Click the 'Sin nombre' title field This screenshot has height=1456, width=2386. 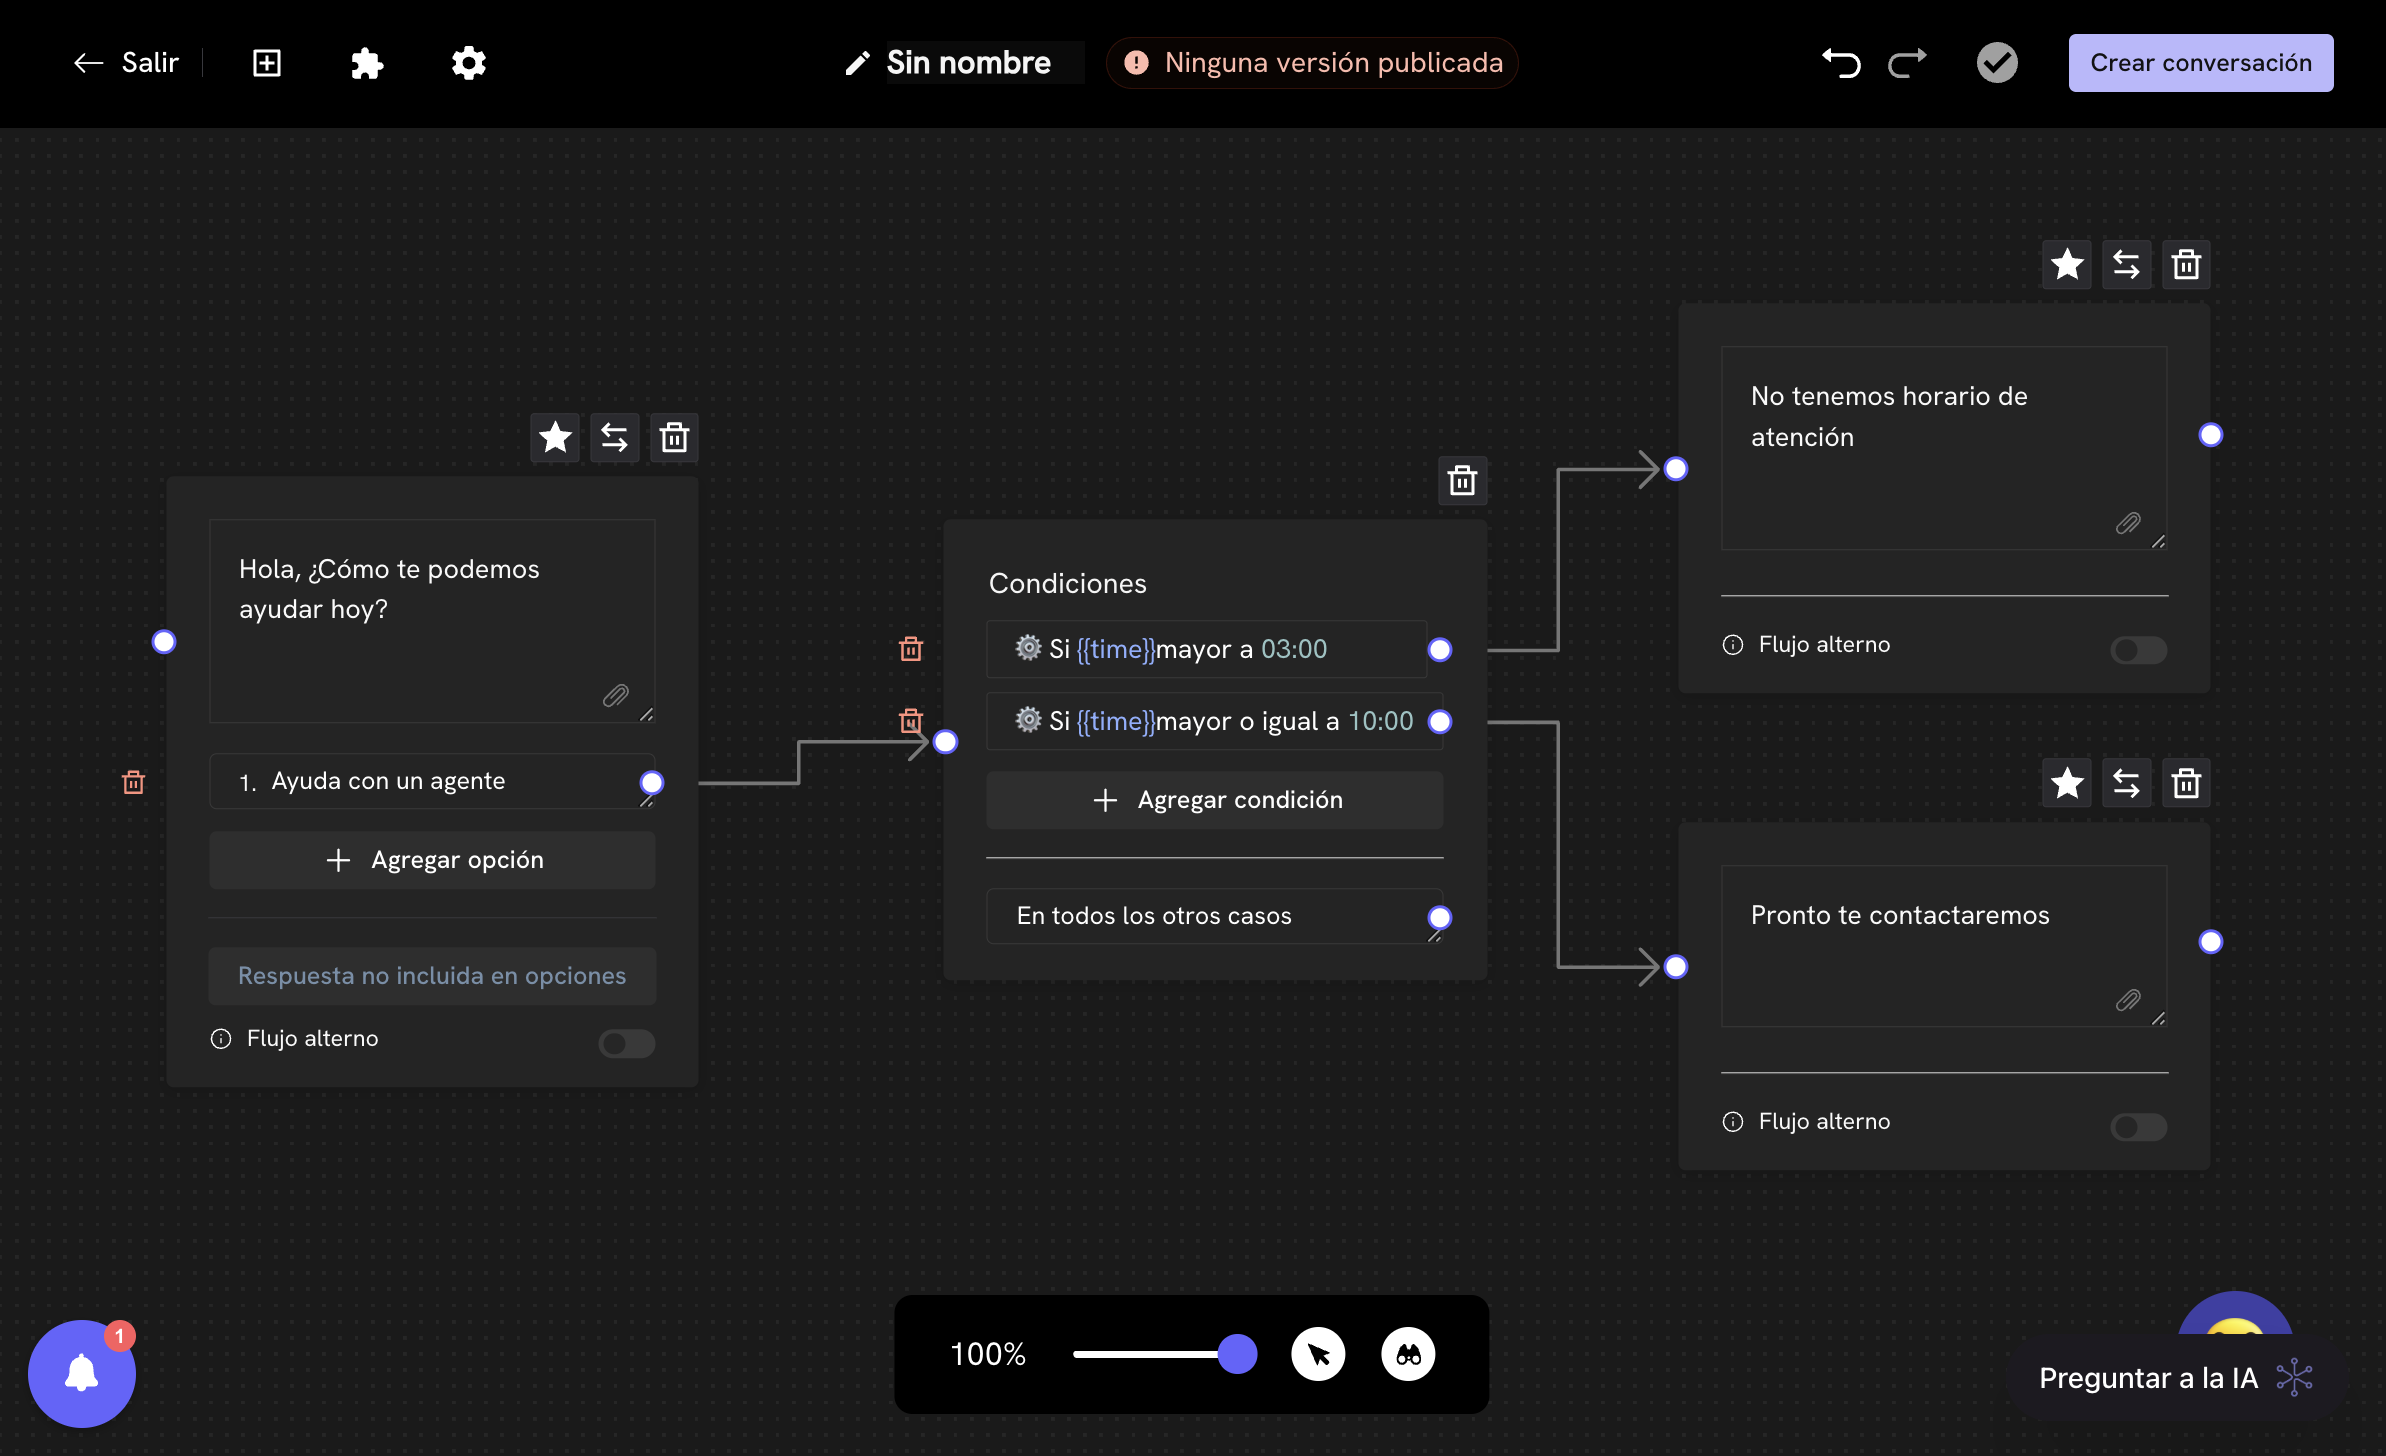pyautogui.click(x=967, y=63)
